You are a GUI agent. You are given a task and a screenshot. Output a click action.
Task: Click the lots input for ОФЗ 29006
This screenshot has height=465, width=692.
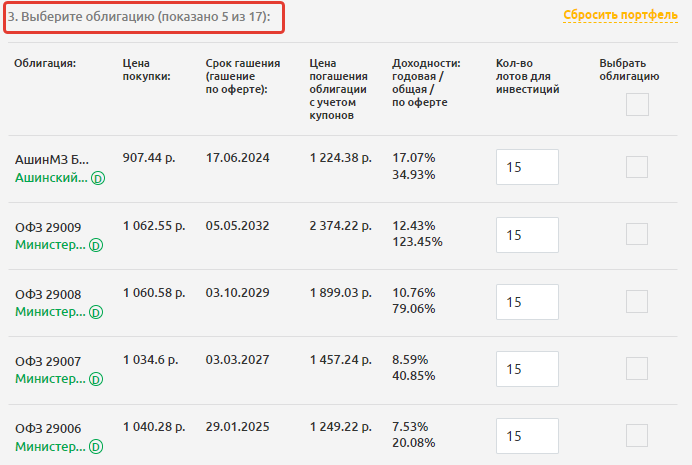[527, 436]
